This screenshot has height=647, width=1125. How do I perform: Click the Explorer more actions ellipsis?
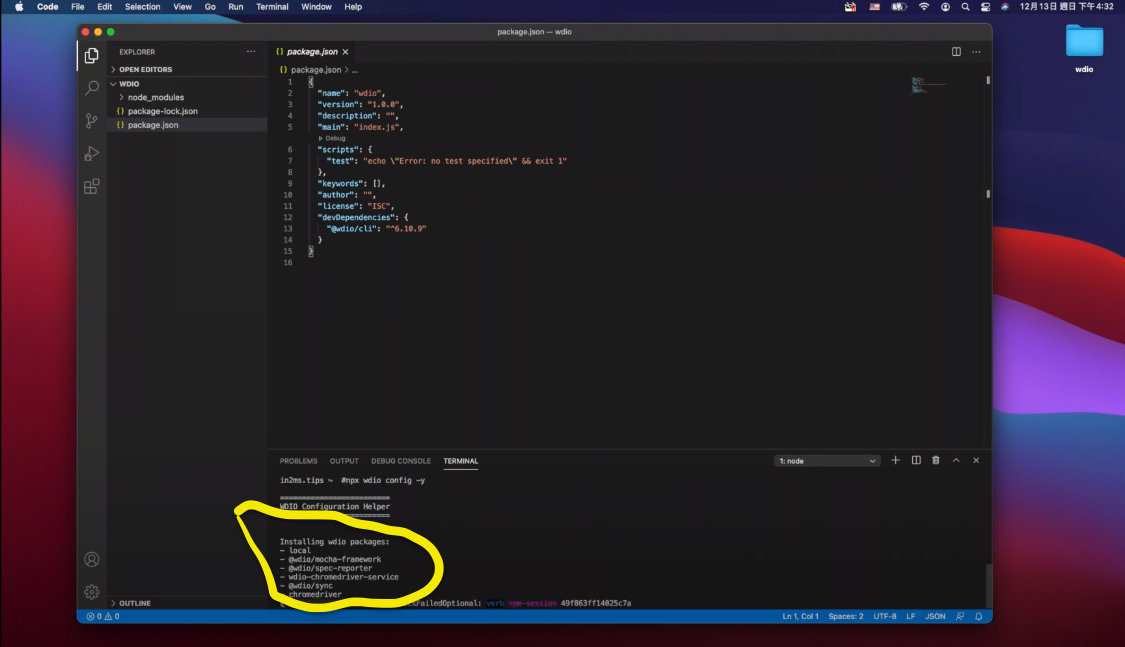point(250,52)
